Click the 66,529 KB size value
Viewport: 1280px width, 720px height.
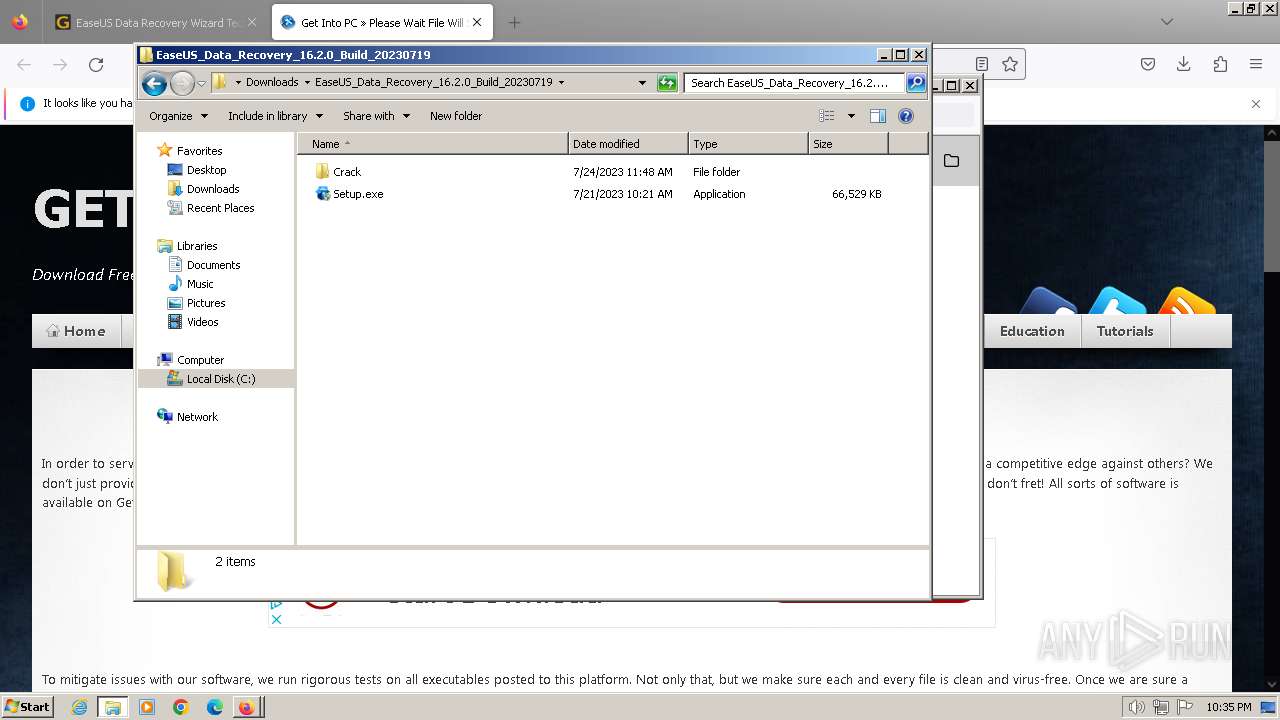pos(856,194)
